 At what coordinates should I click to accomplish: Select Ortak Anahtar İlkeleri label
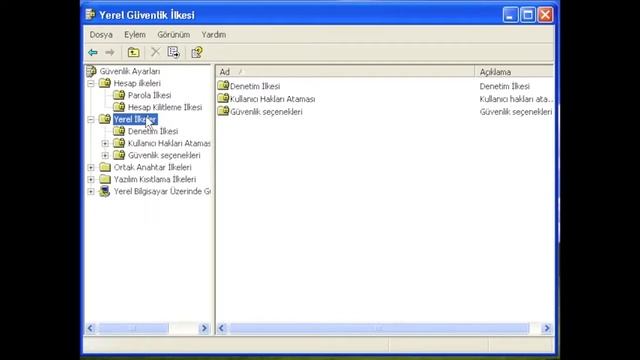[152, 167]
